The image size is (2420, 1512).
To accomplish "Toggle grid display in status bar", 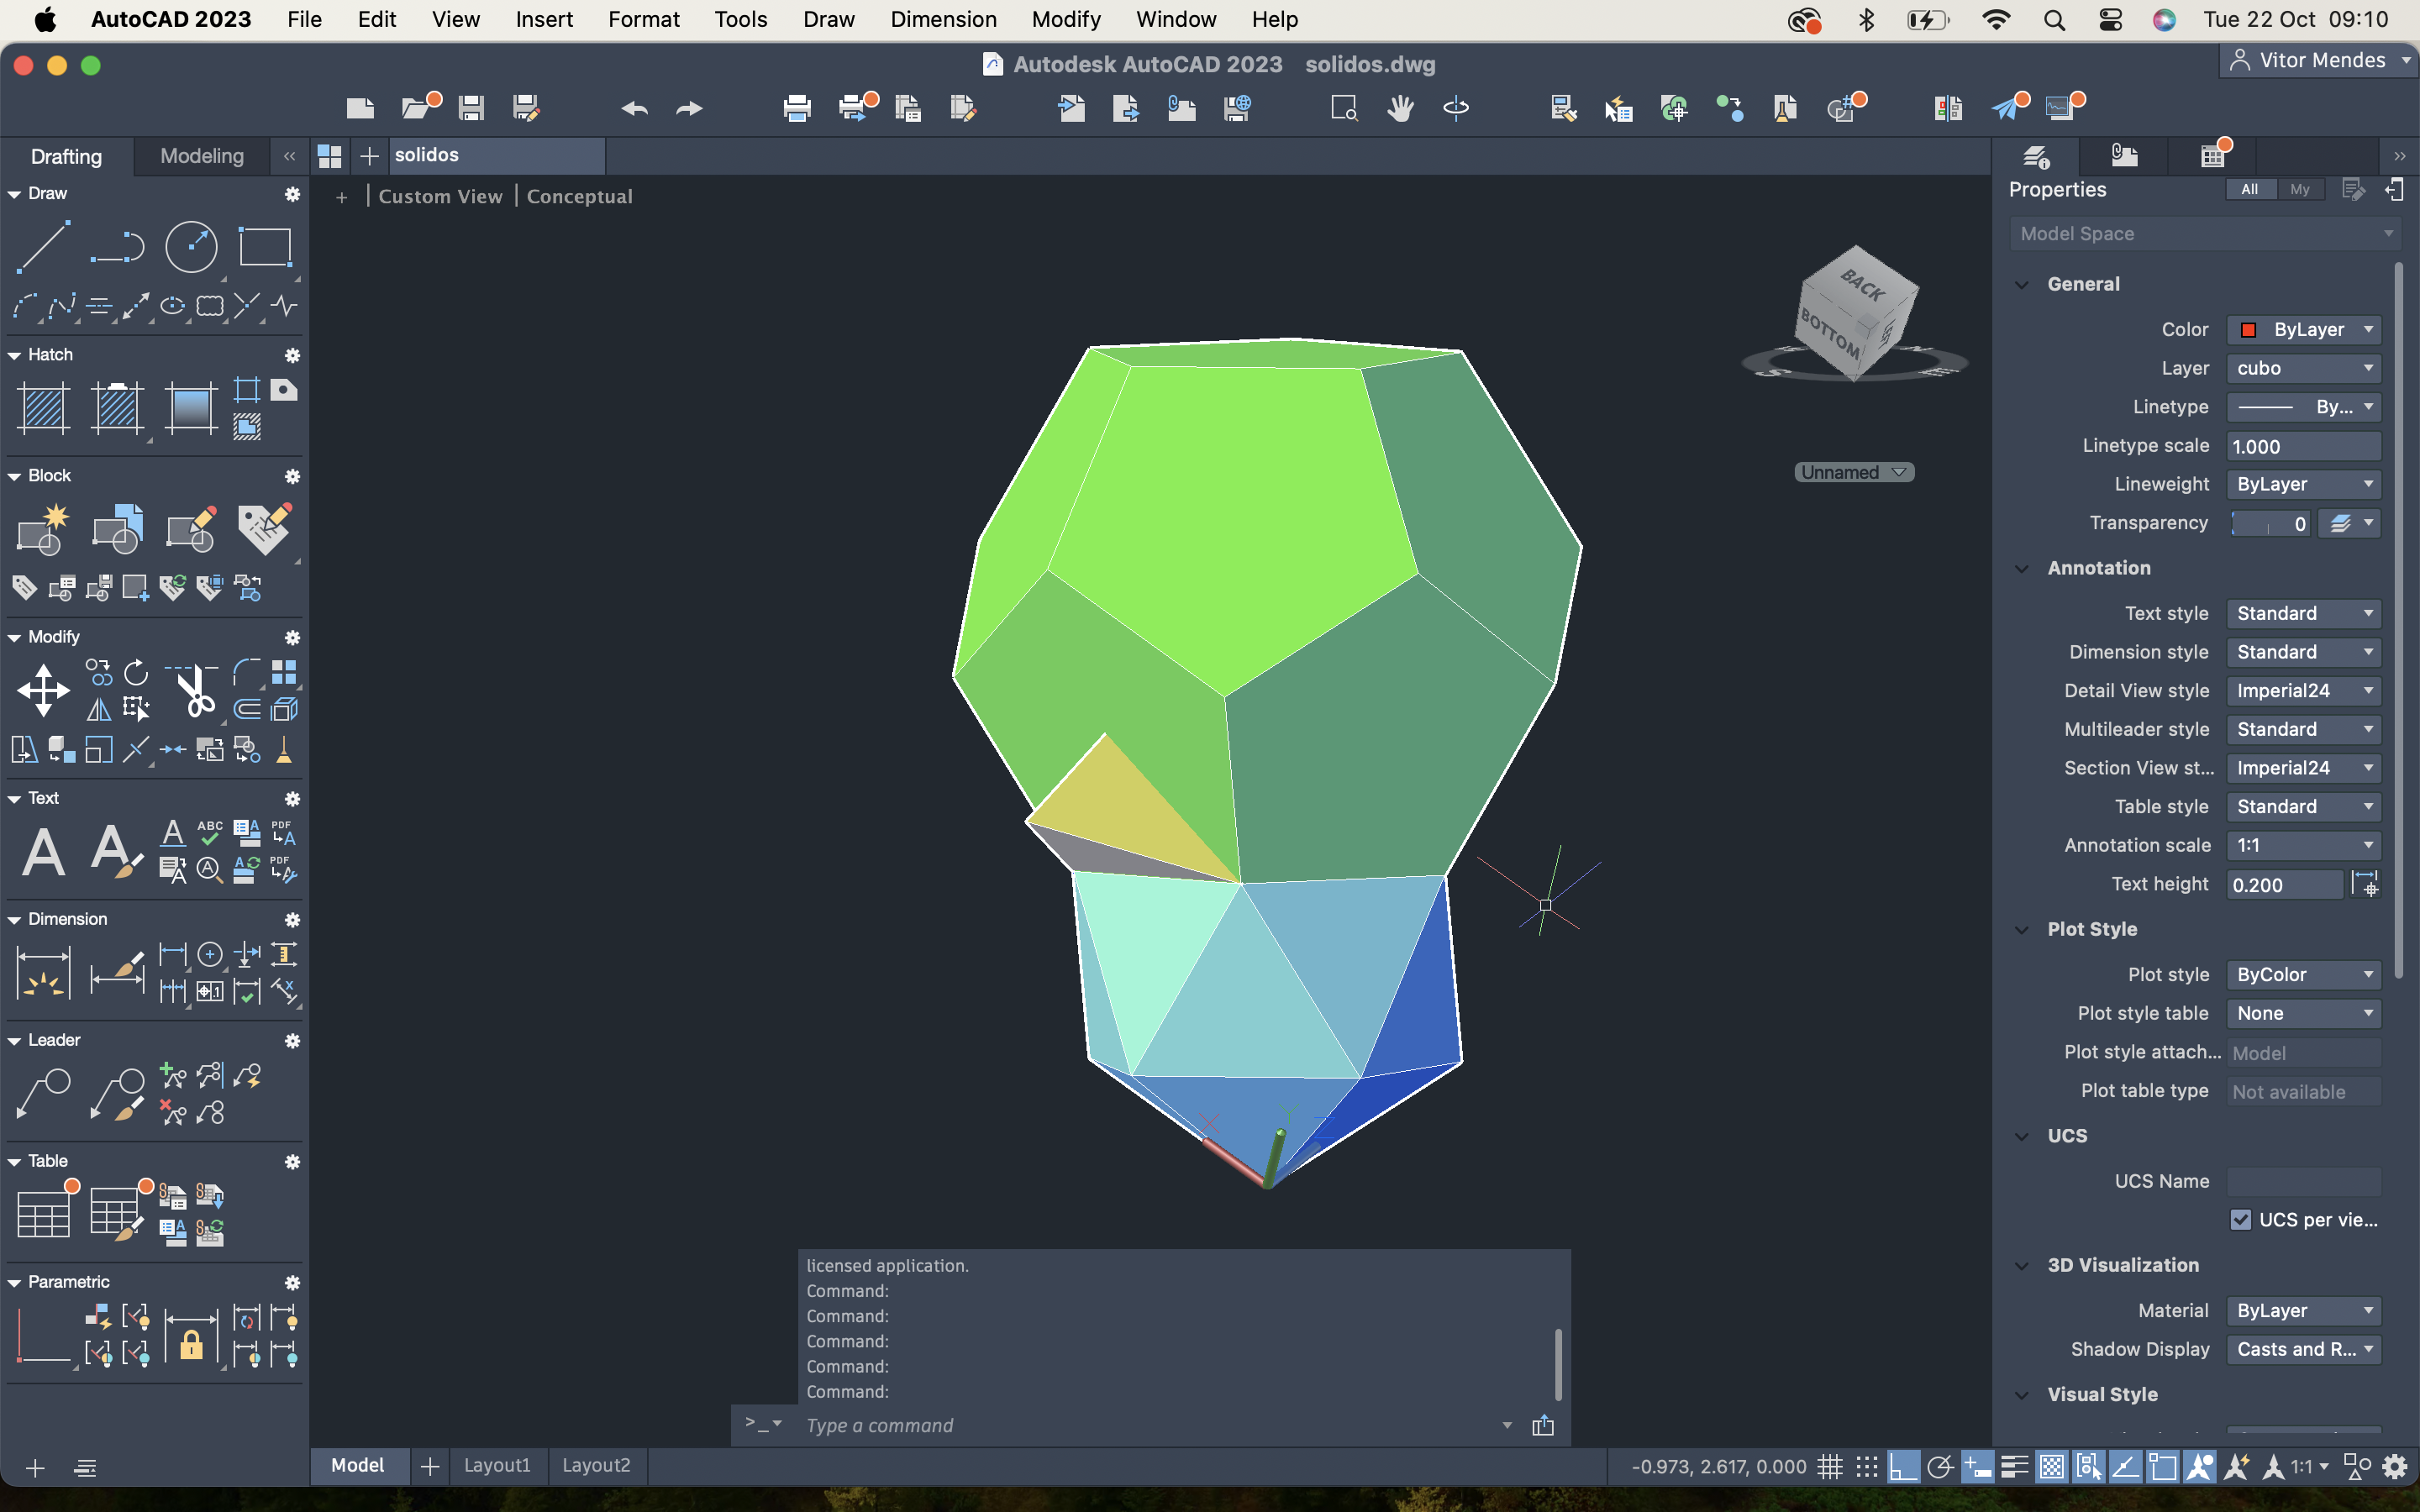I will click(1830, 1467).
